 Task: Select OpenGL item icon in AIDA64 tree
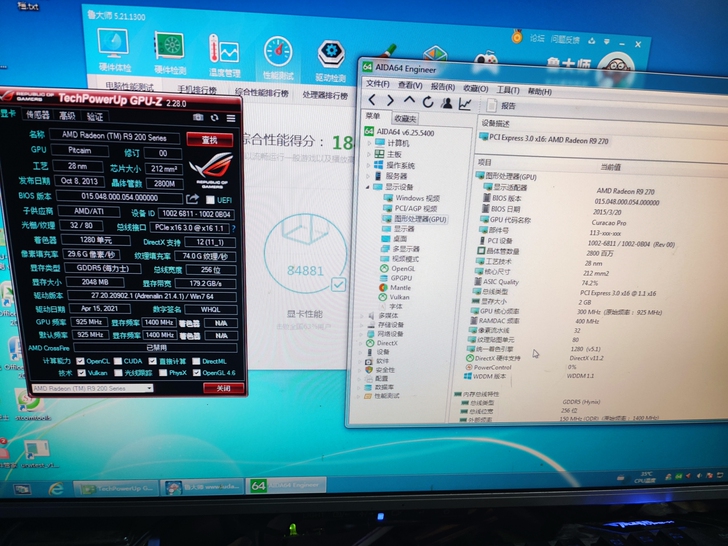384,268
